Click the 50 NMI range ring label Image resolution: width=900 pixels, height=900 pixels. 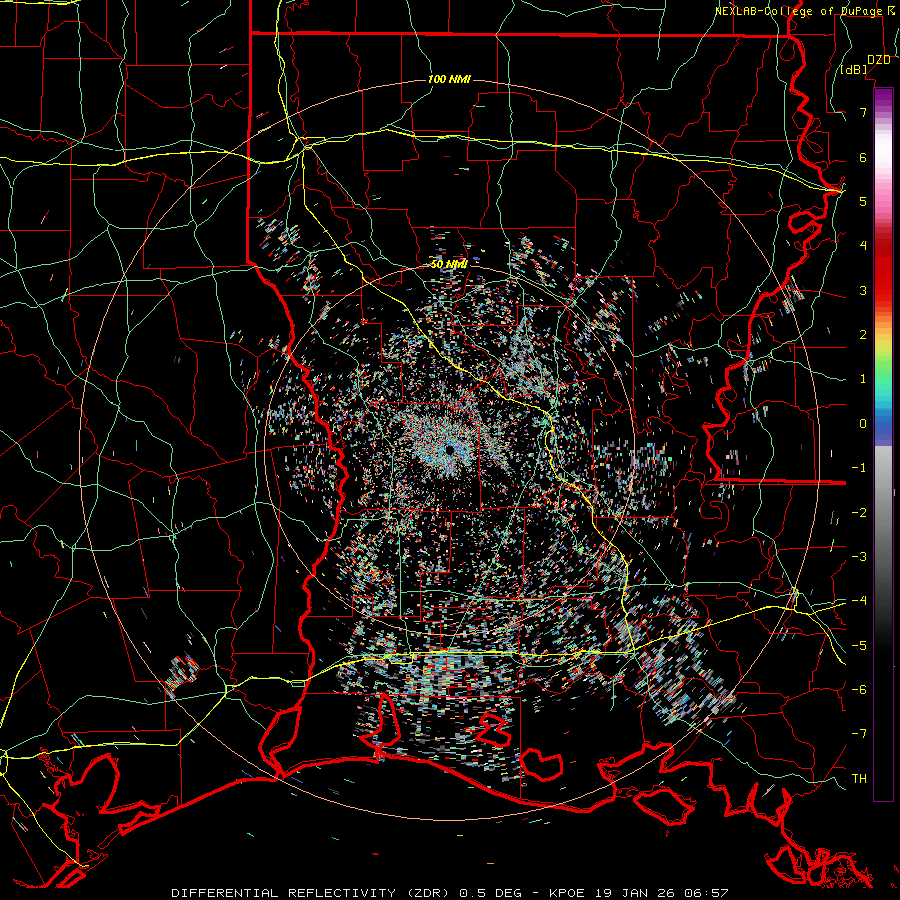(x=449, y=265)
